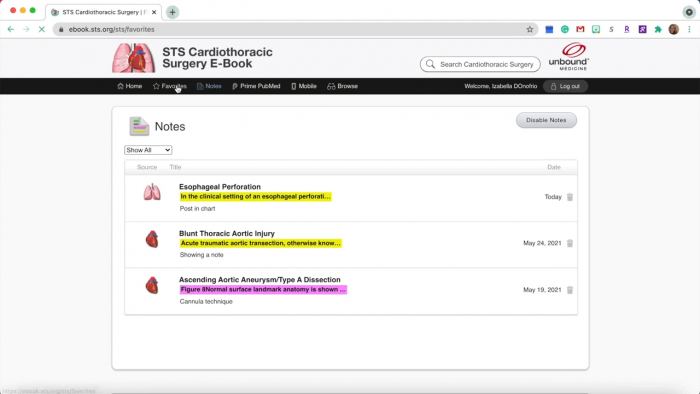The width and height of the screenshot is (700, 394).
Task: Click the Unbound Medicine logo
Action: coord(569,56)
